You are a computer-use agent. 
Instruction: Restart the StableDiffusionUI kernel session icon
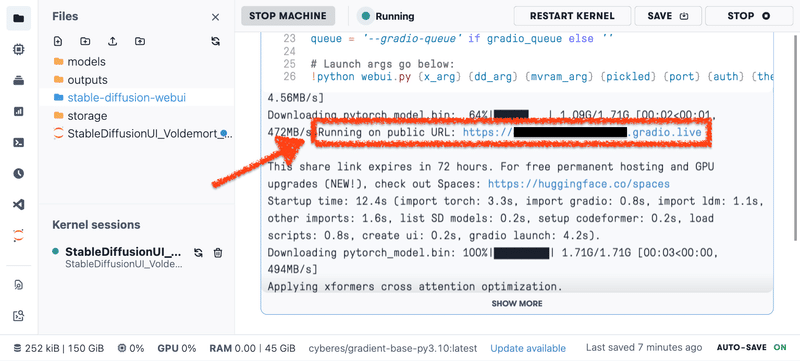[198, 252]
